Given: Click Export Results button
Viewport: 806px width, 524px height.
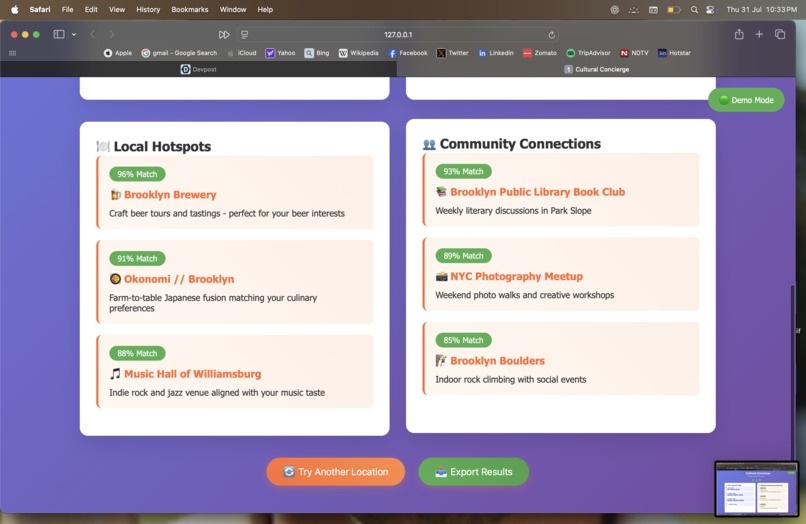Looking at the screenshot, I should (473, 472).
